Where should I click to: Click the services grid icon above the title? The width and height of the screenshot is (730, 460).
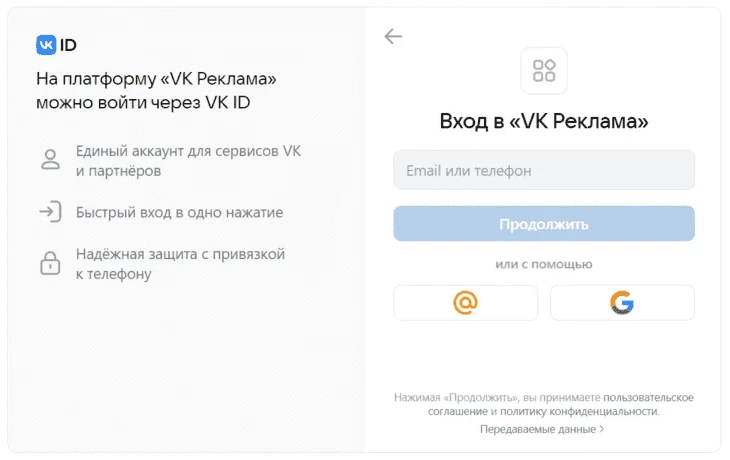544,71
